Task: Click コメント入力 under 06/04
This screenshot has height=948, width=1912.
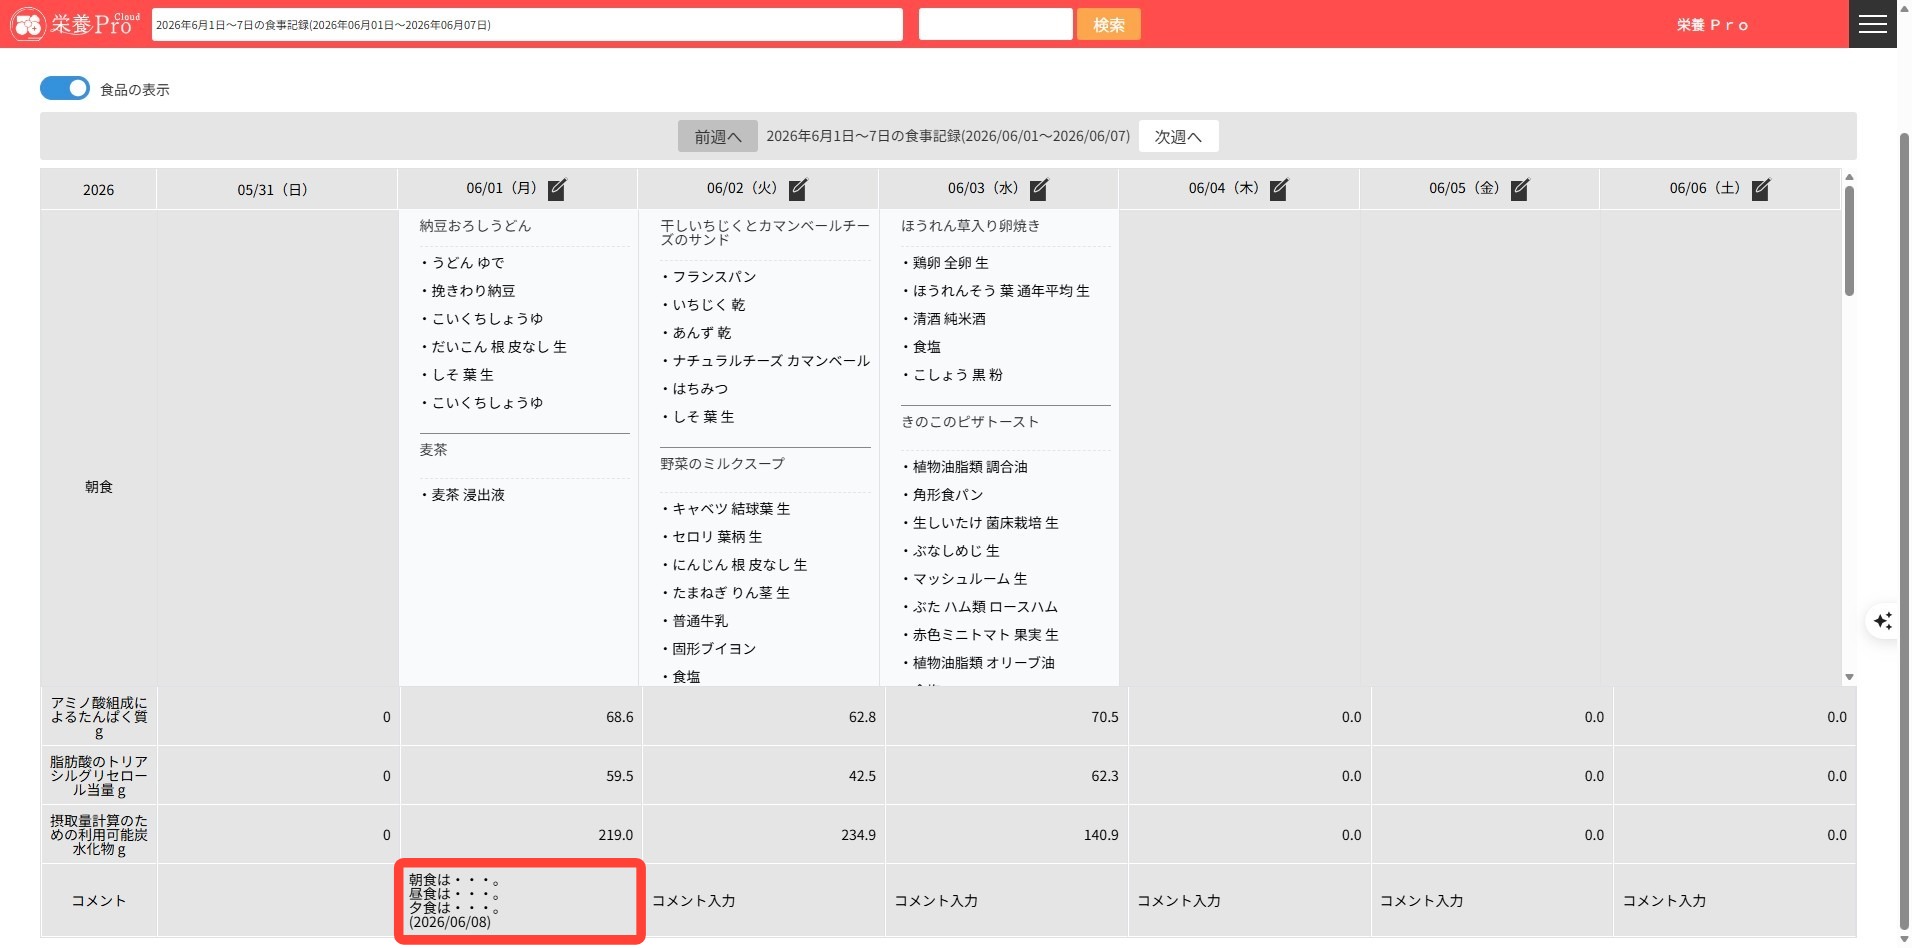Action: (x=1179, y=901)
